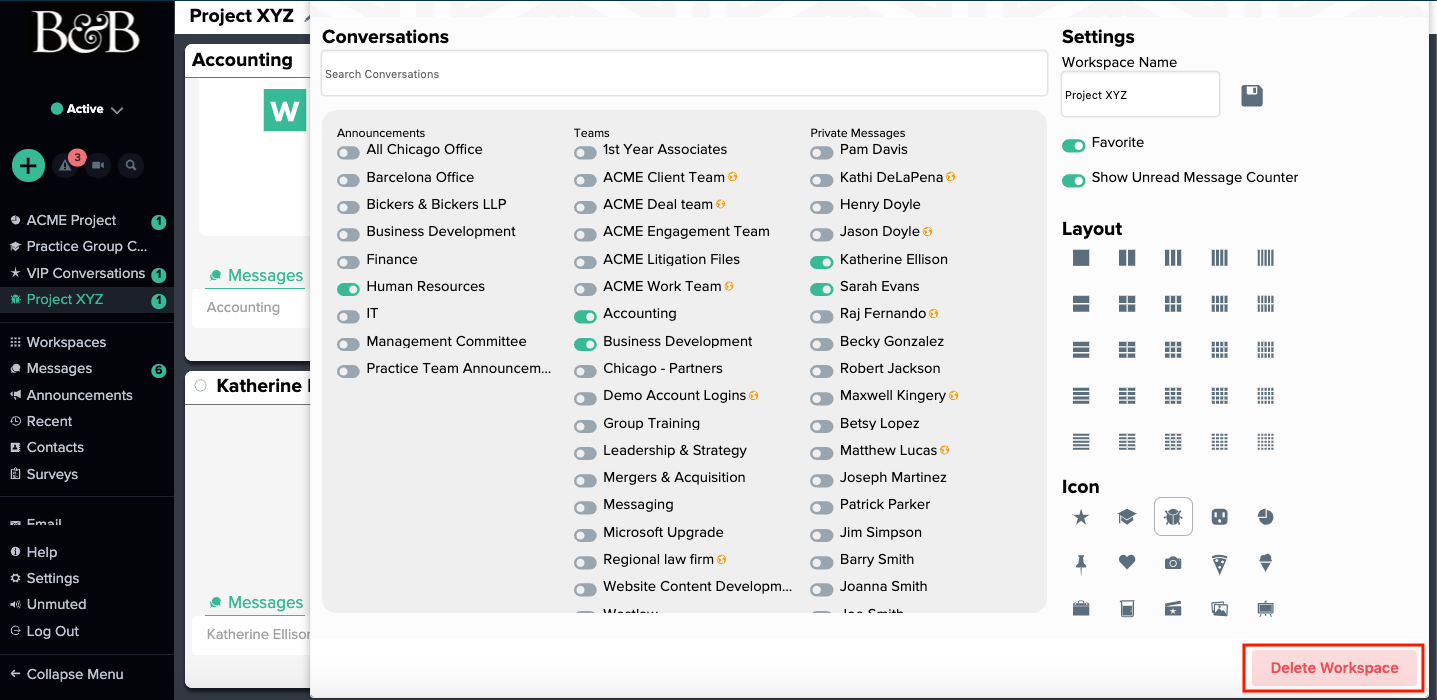Select the single-pane layout option
This screenshot has height=700, width=1437.
click(1081, 258)
